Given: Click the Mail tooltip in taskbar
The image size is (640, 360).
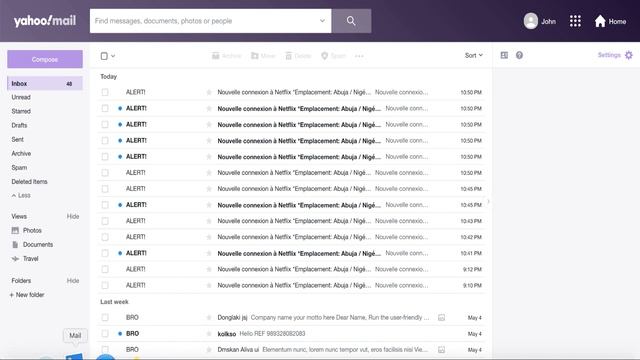Looking at the screenshot, I should 75,336.
